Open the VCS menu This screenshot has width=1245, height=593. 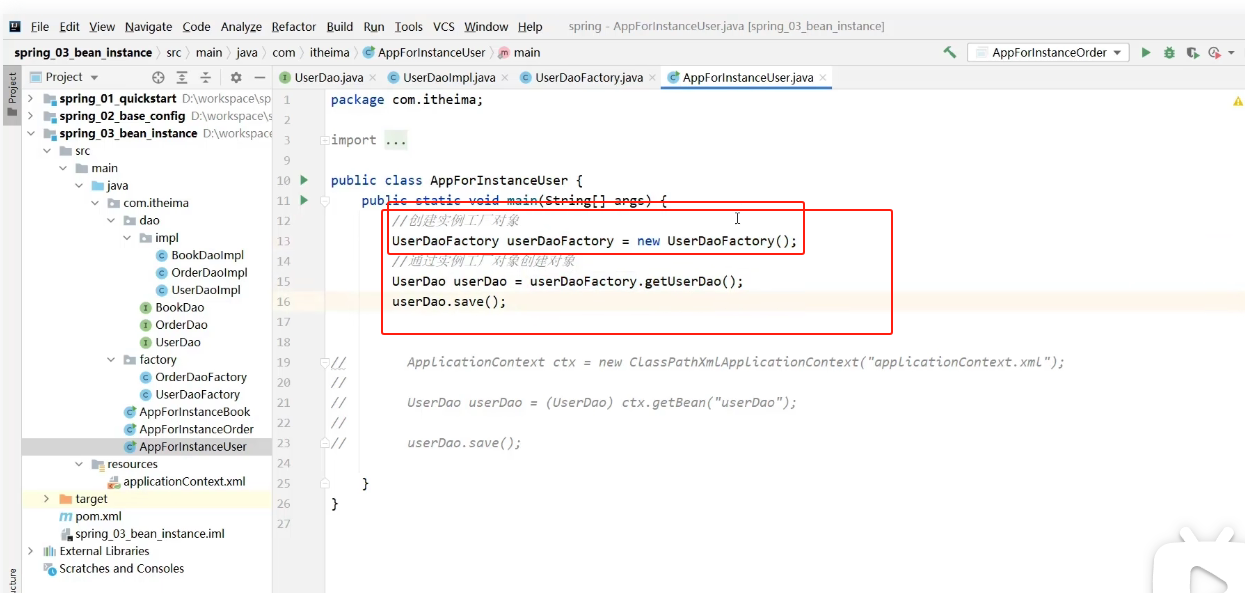(x=444, y=27)
